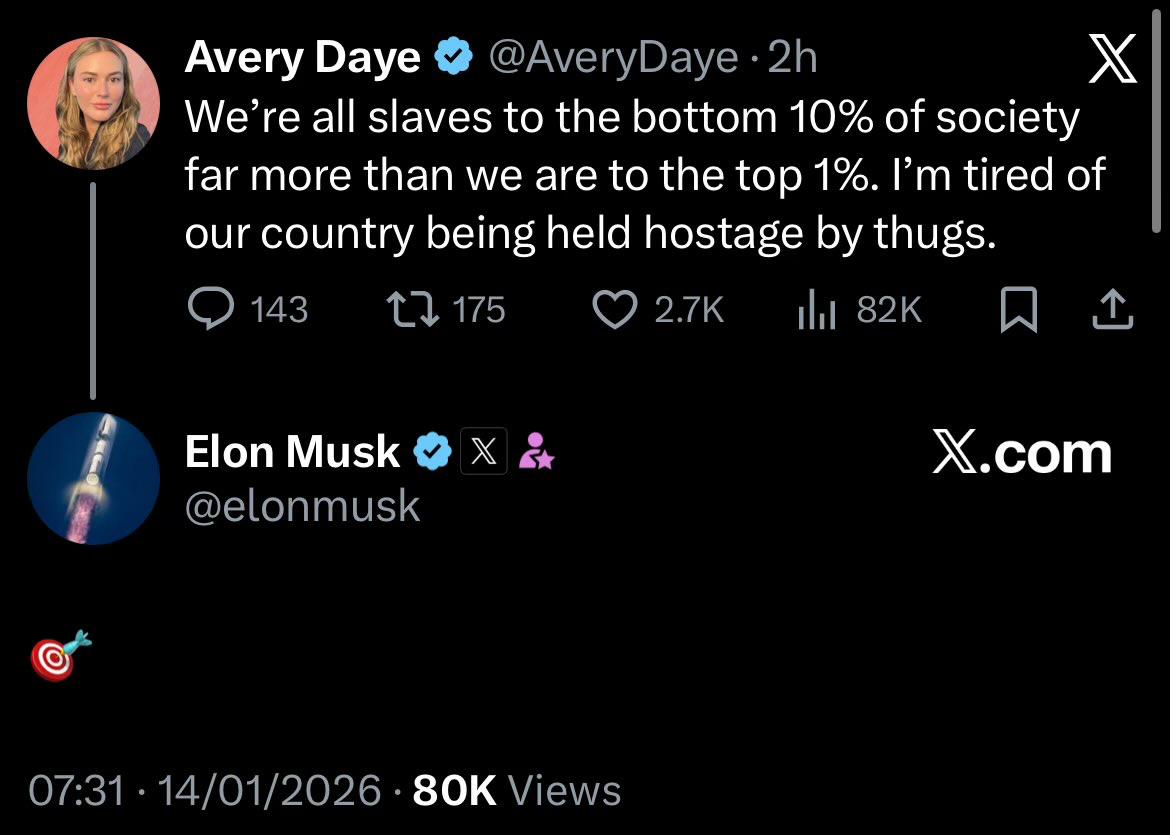Click the 07:31 14/01/2026 timestamp
Screen dimensions: 1170x835
[x=205, y=789]
